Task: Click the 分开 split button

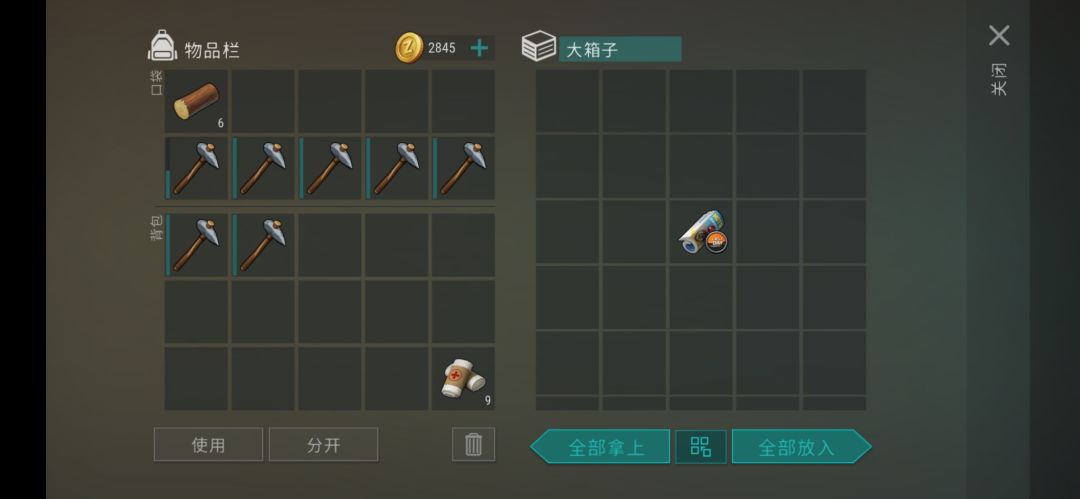Action: pyautogui.click(x=324, y=445)
